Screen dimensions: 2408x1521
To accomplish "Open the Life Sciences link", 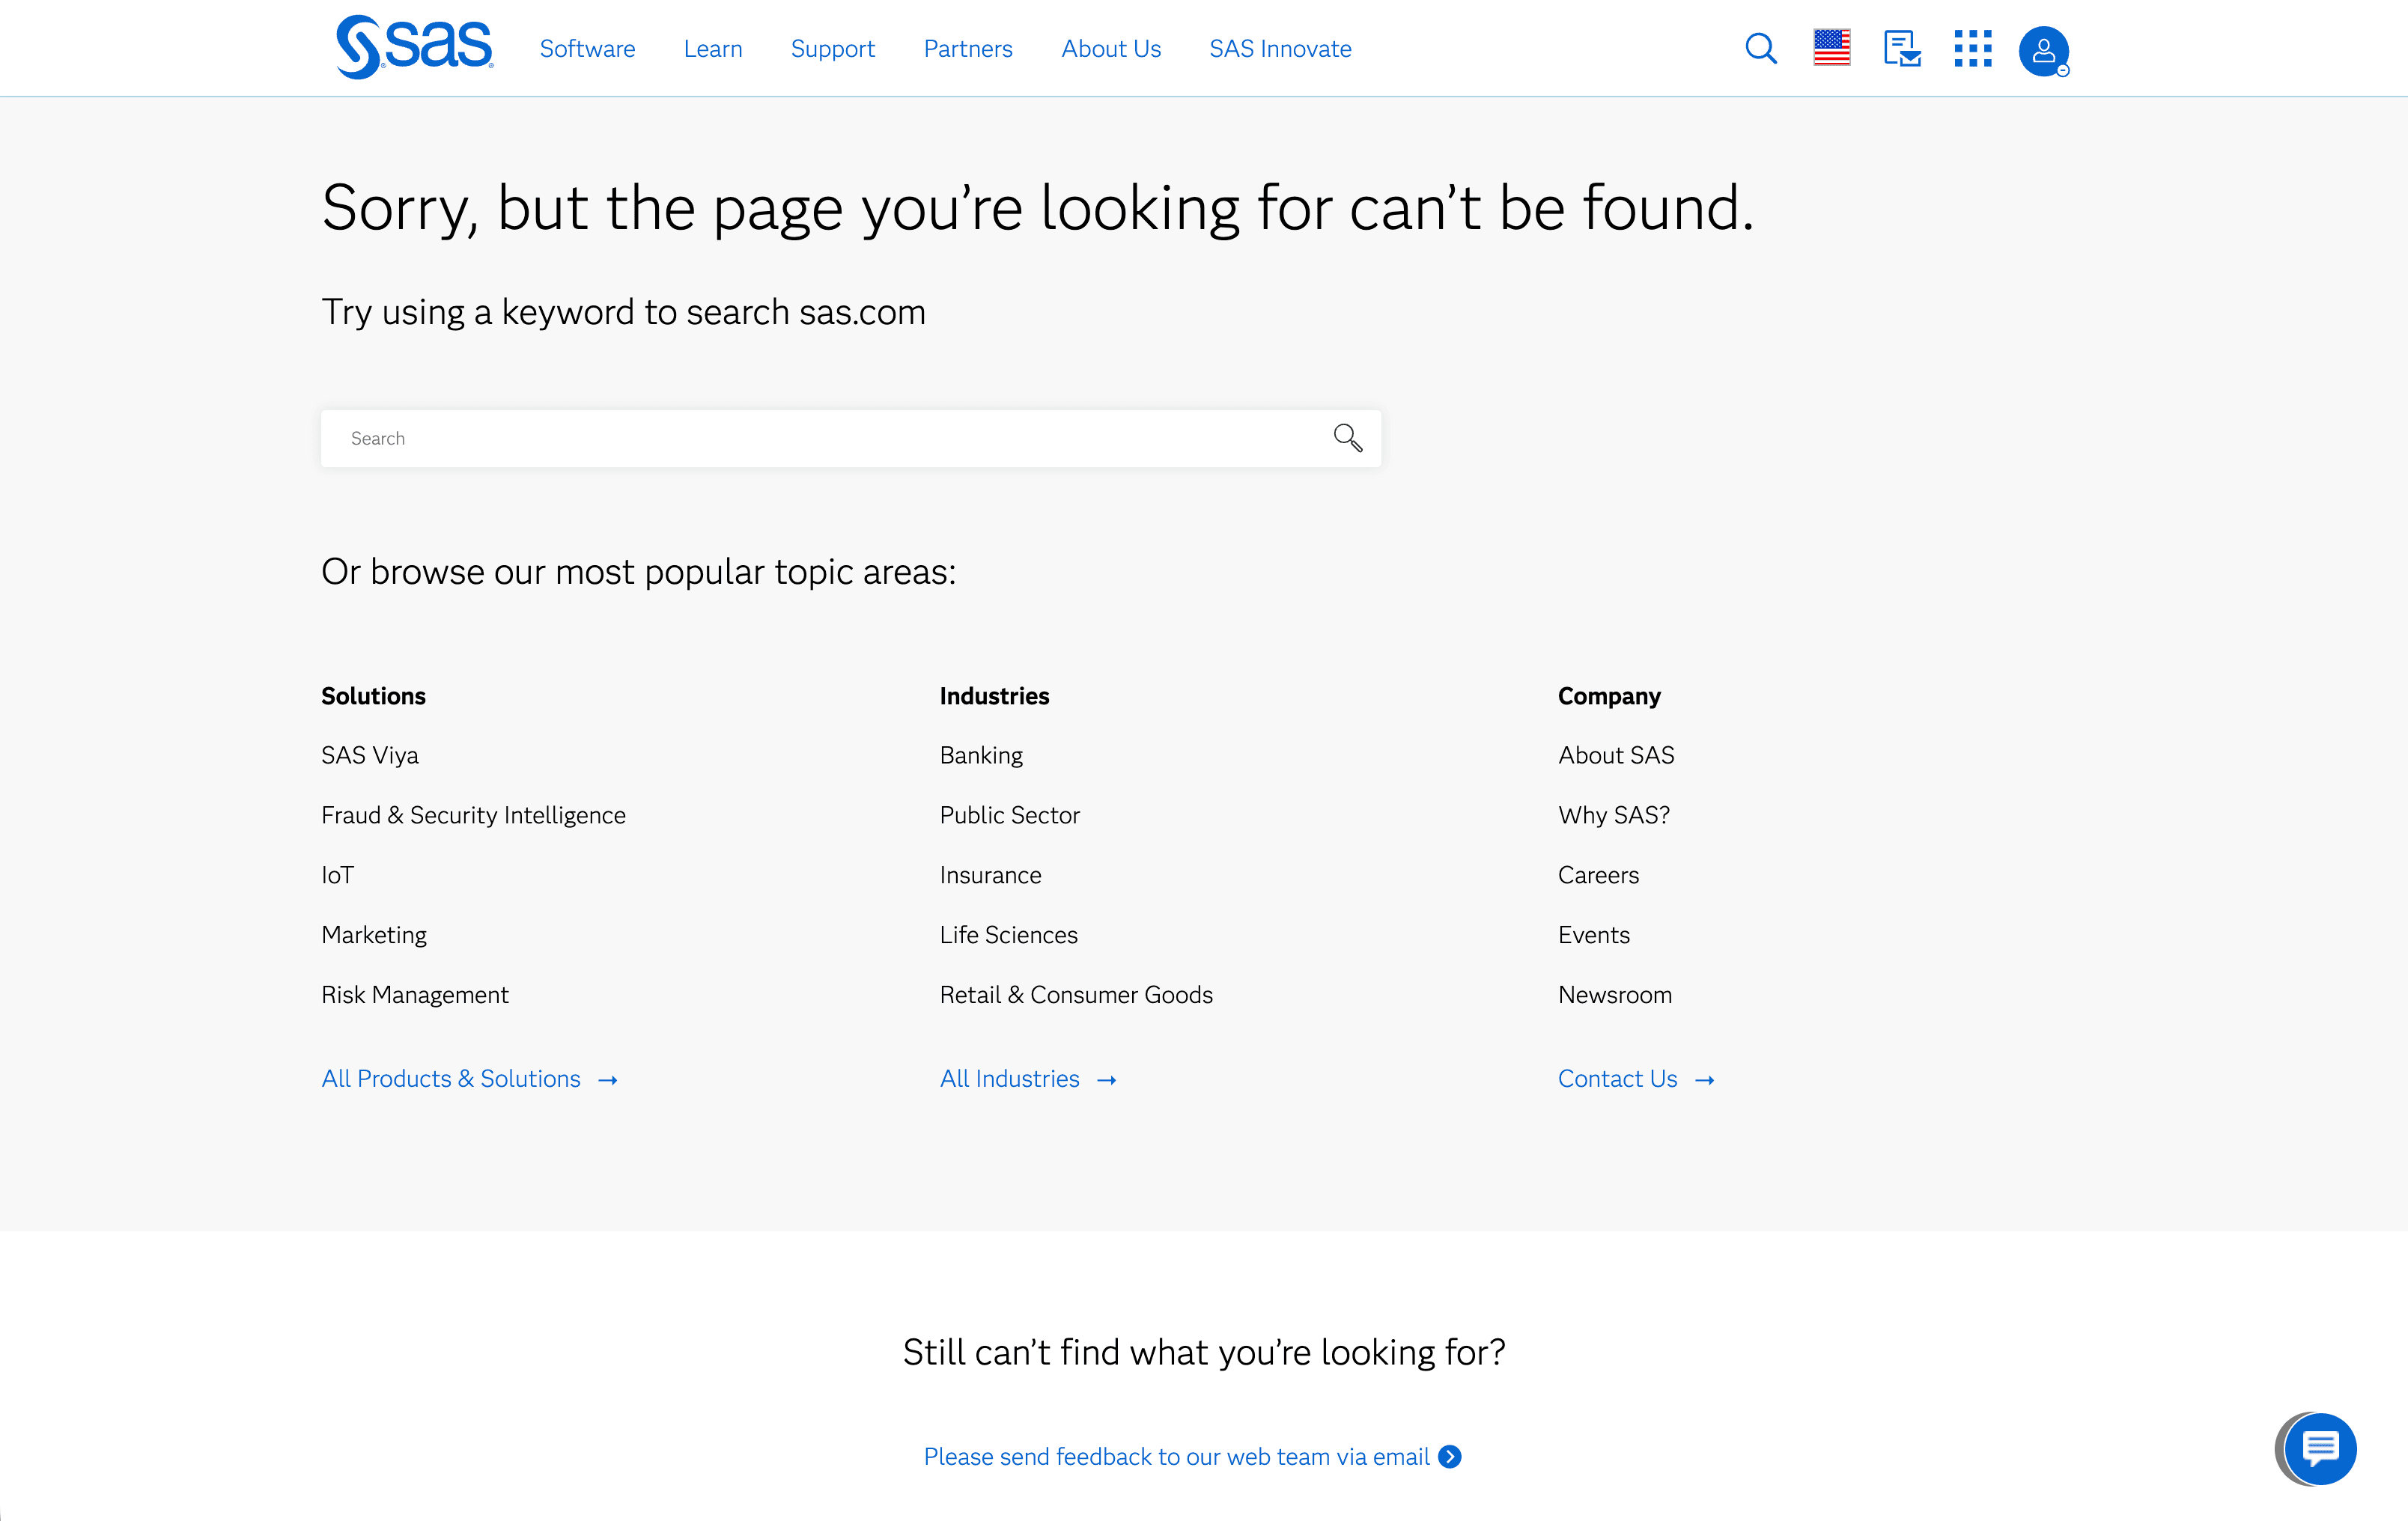I will click(1009, 935).
